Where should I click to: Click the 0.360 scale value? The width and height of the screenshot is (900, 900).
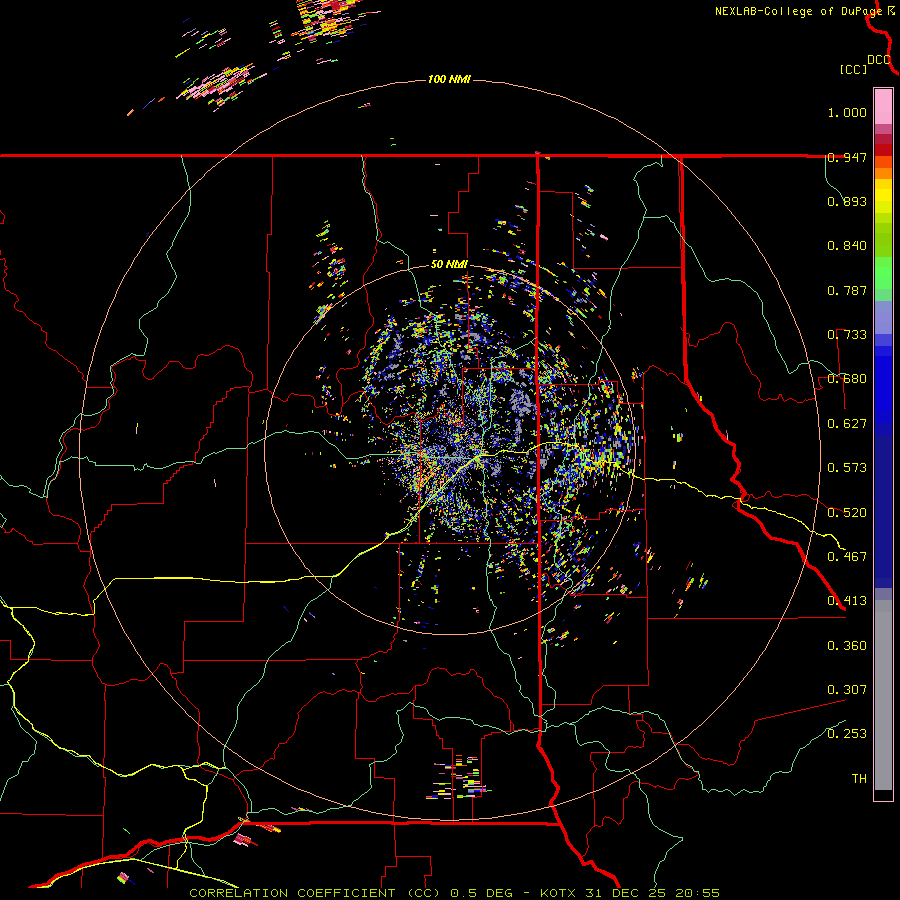point(847,646)
